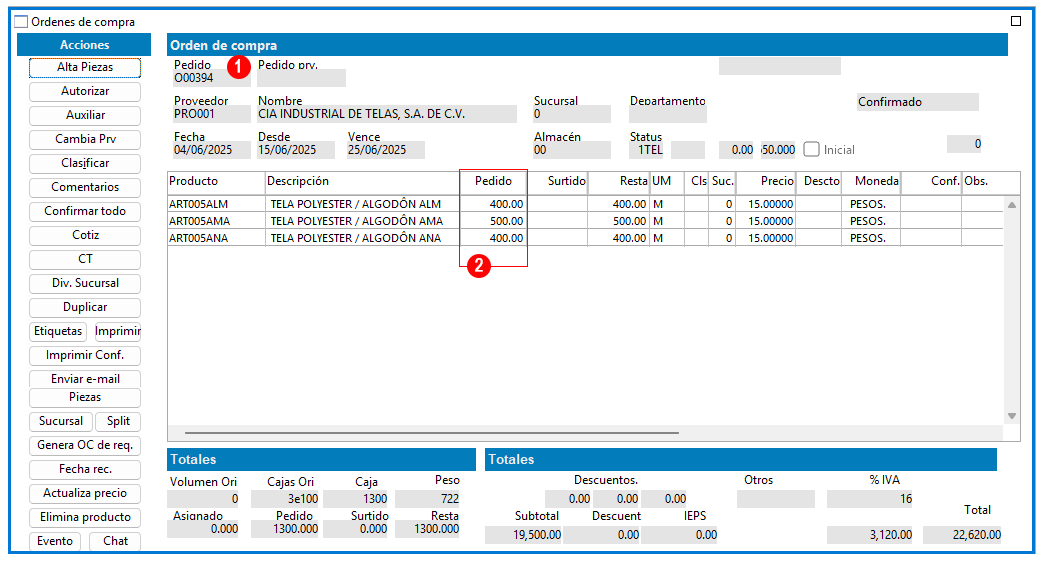Click the CT button

84,259
